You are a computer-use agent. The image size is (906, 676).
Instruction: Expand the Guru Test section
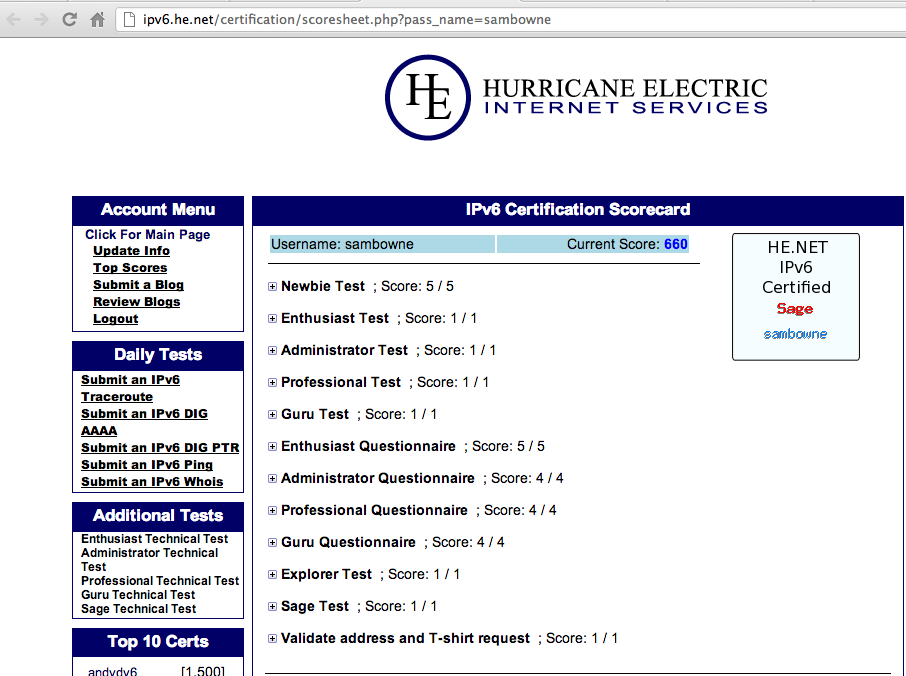click(x=272, y=414)
